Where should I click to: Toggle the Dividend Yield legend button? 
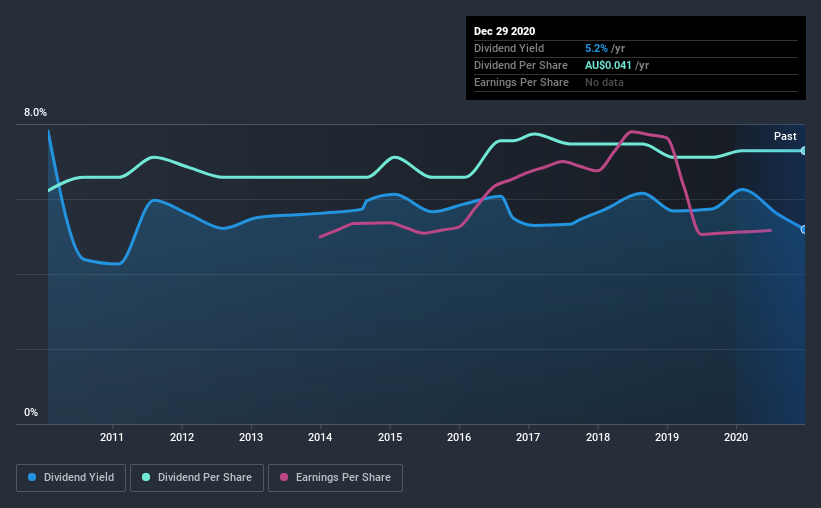71,478
